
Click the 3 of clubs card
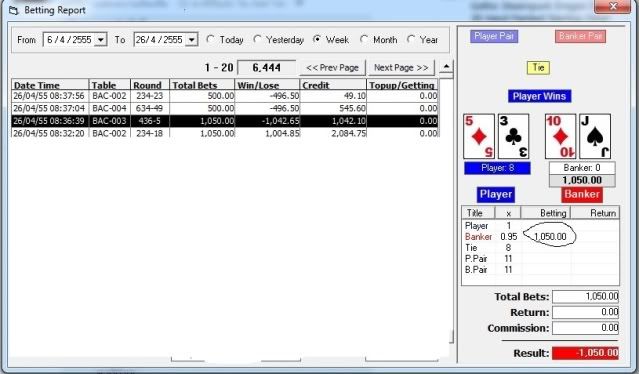(x=513, y=136)
